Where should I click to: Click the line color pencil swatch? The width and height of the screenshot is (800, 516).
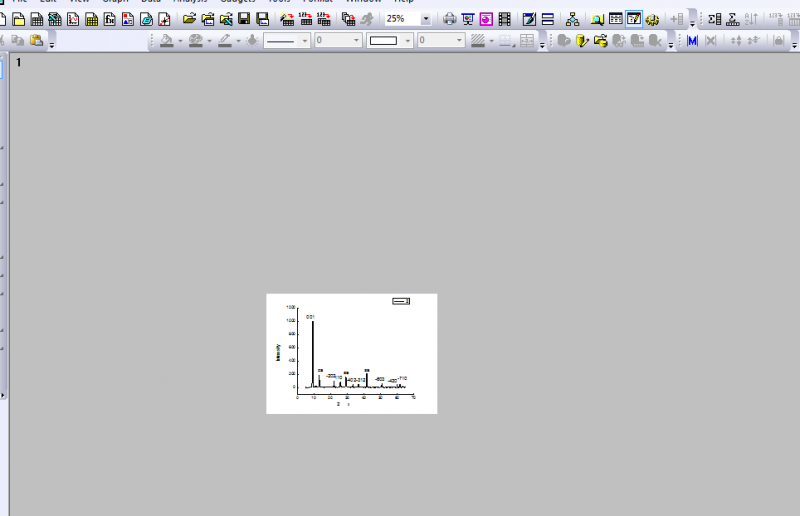[x=225, y=40]
